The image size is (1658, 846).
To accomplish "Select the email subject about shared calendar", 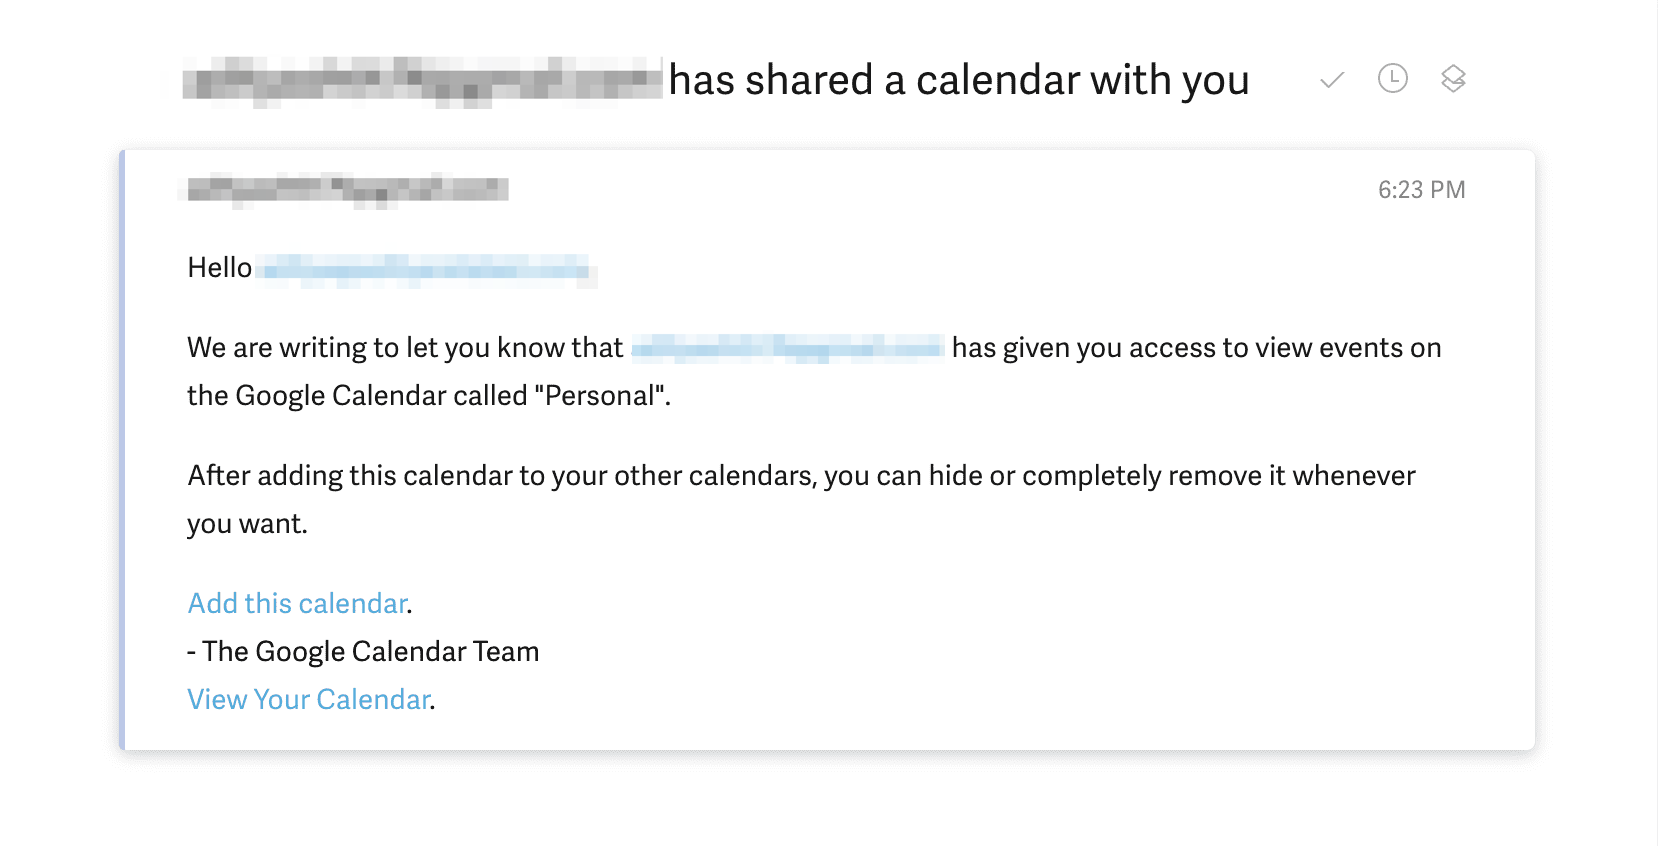I will pyautogui.click(x=960, y=79).
